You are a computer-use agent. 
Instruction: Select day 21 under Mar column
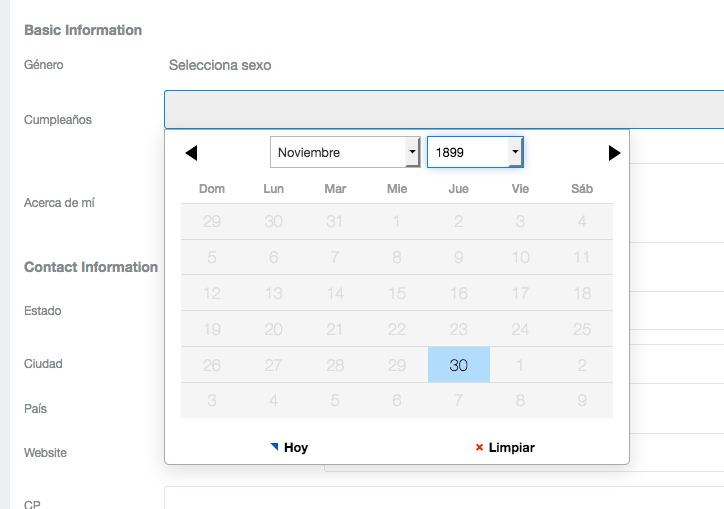click(335, 329)
